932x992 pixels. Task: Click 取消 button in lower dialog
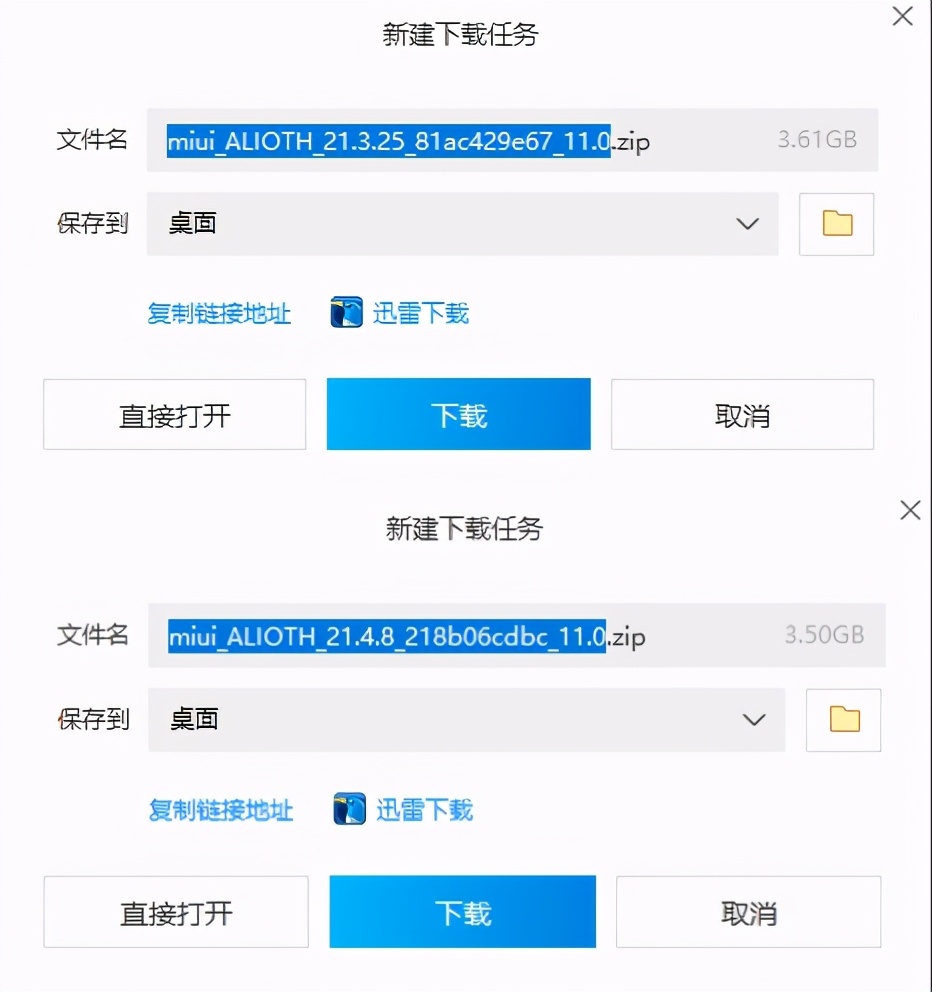pos(749,912)
